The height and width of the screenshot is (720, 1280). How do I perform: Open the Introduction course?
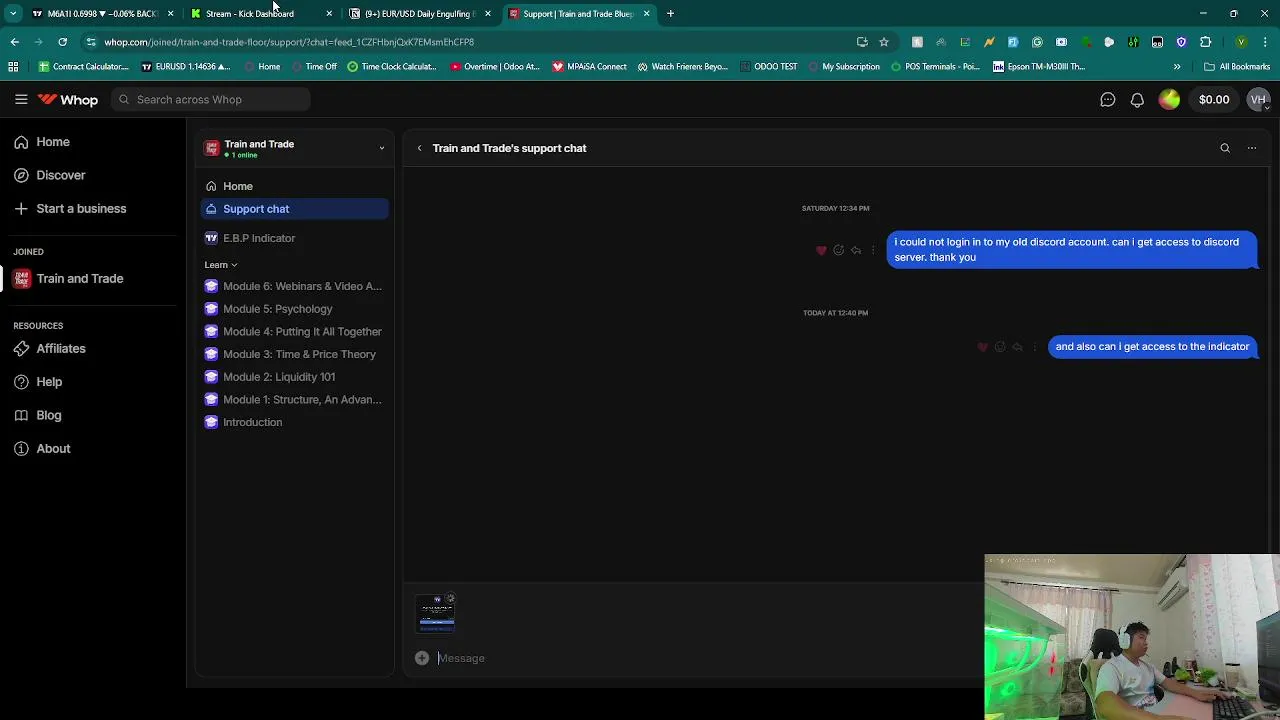pos(294,422)
